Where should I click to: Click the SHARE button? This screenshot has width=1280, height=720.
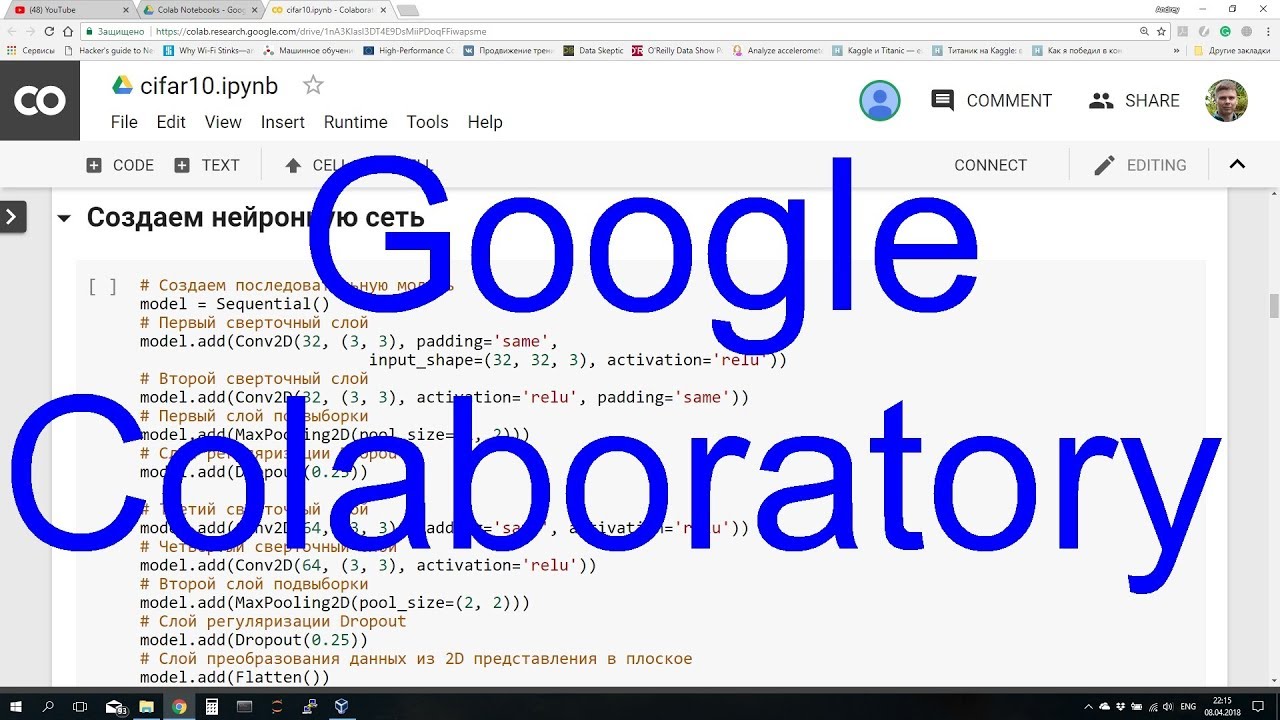tap(1134, 100)
